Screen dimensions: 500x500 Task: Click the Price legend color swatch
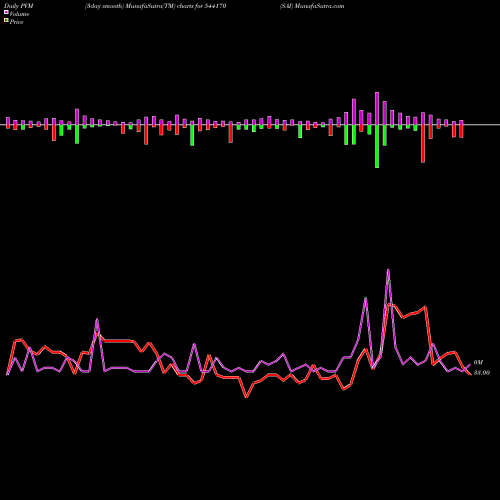pos(6,21)
